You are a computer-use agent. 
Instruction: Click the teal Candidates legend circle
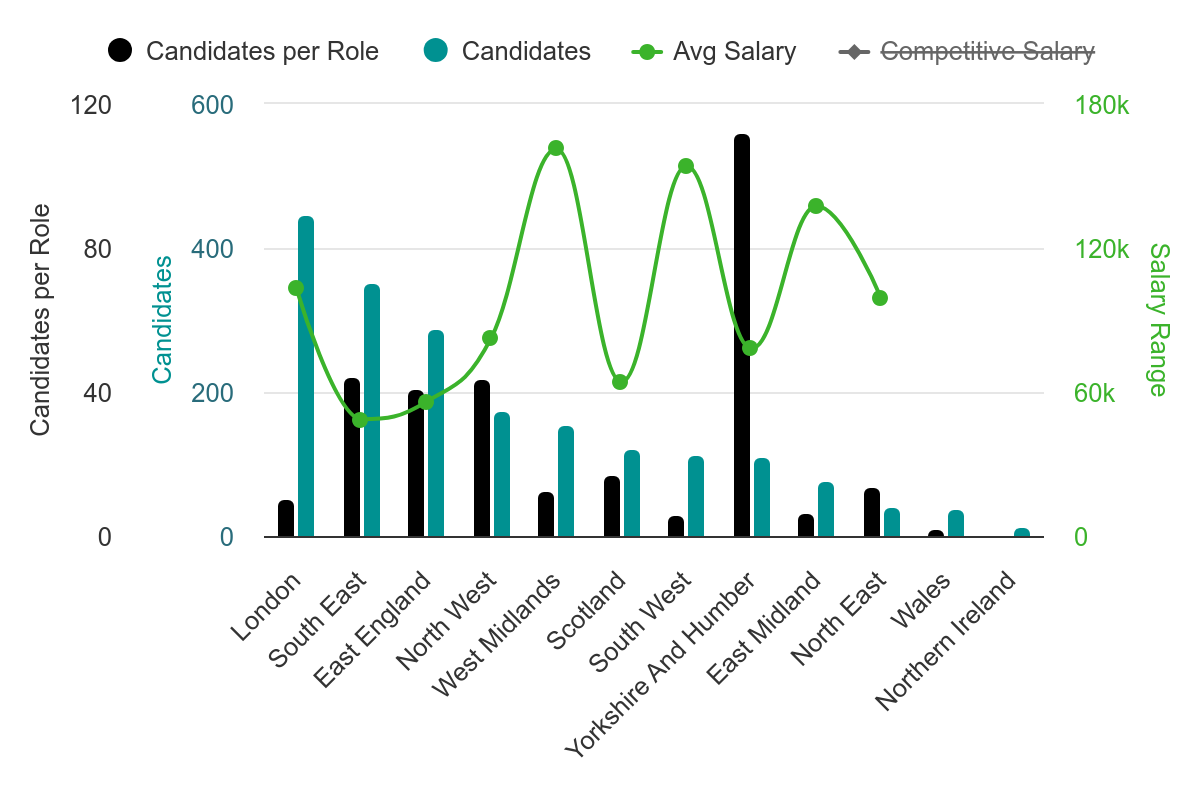click(436, 51)
